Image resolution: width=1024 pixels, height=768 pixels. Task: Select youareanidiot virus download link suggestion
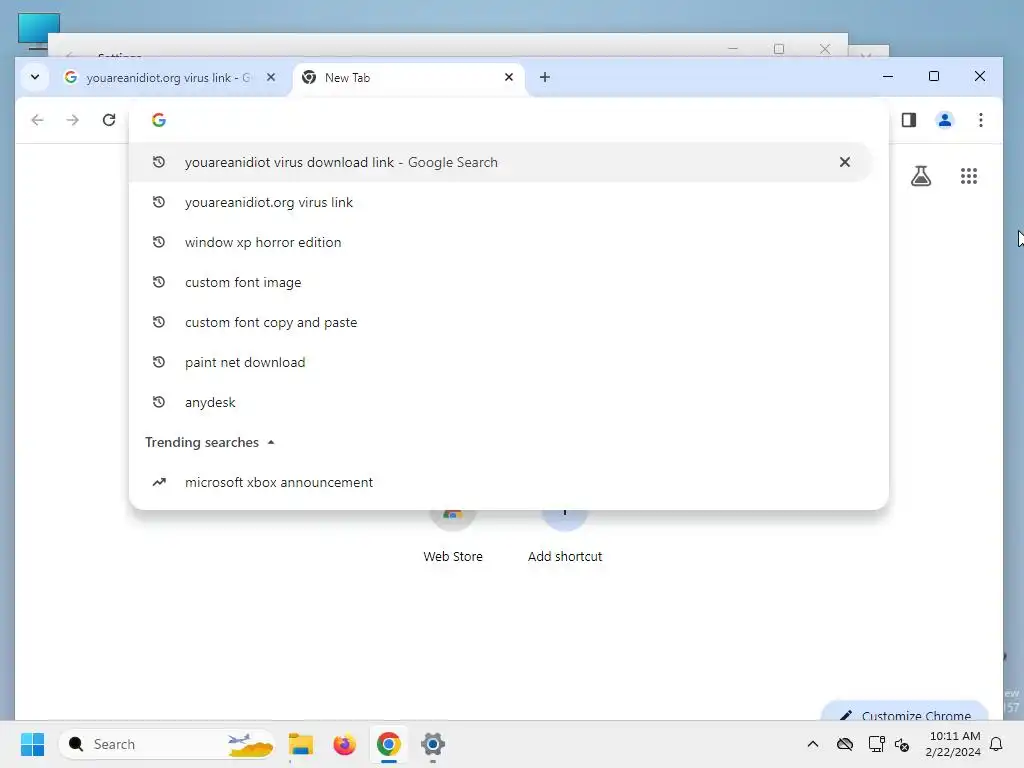[x=500, y=162]
